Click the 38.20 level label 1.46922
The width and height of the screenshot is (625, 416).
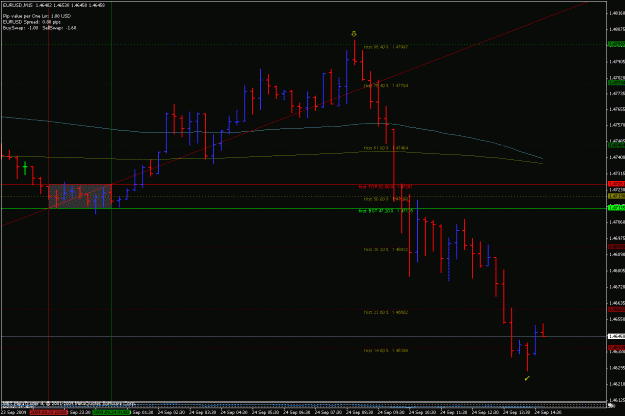[386, 250]
